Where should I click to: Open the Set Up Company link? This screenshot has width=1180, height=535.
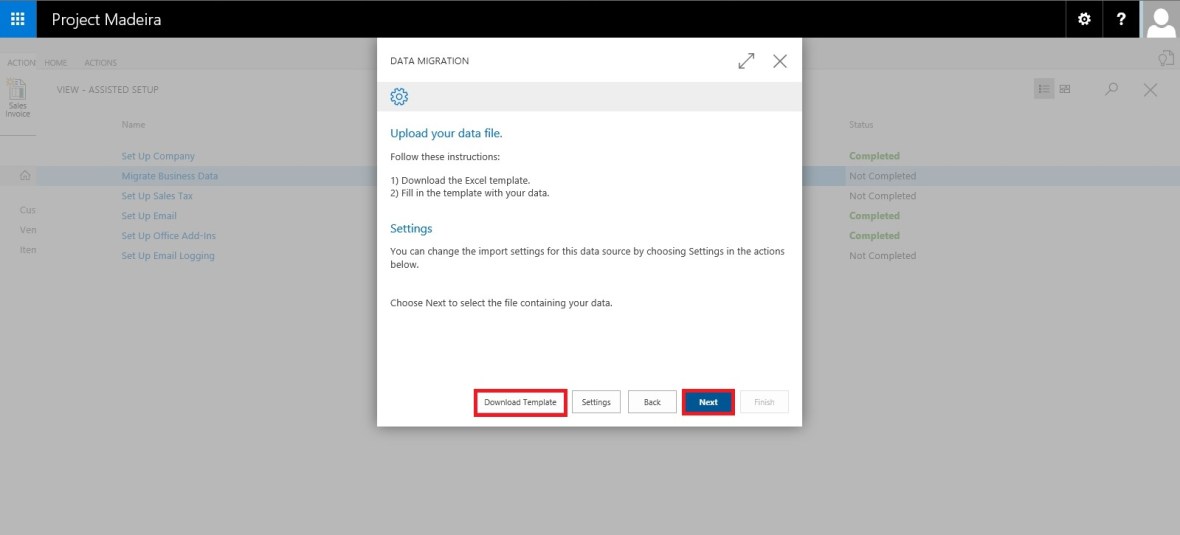158,156
